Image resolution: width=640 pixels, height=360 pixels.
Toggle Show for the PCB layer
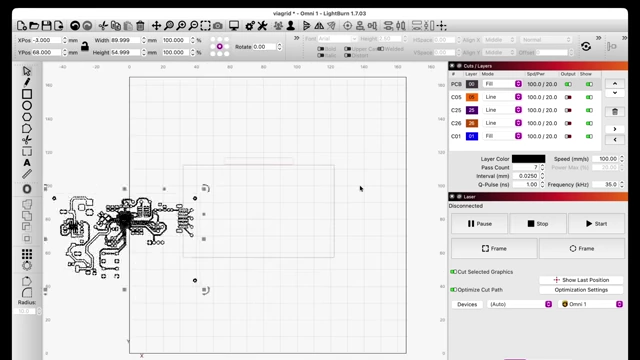point(589,84)
